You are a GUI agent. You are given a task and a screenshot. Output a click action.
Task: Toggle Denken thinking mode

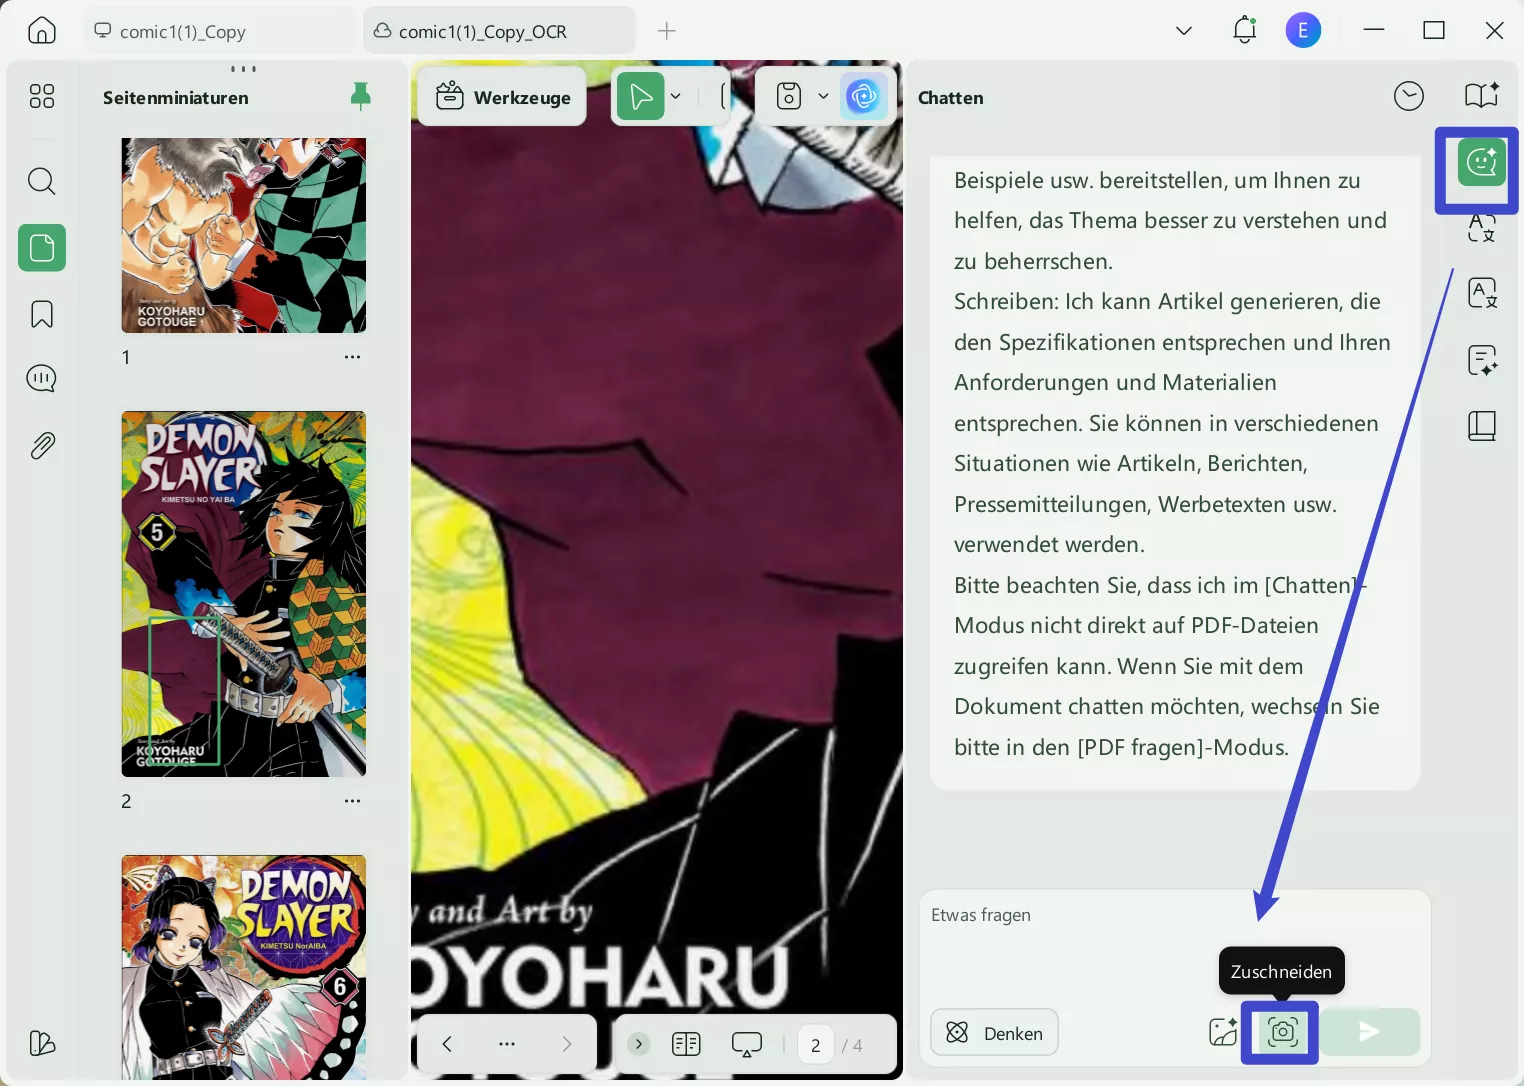pyautogui.click(x=994, y=1033)
